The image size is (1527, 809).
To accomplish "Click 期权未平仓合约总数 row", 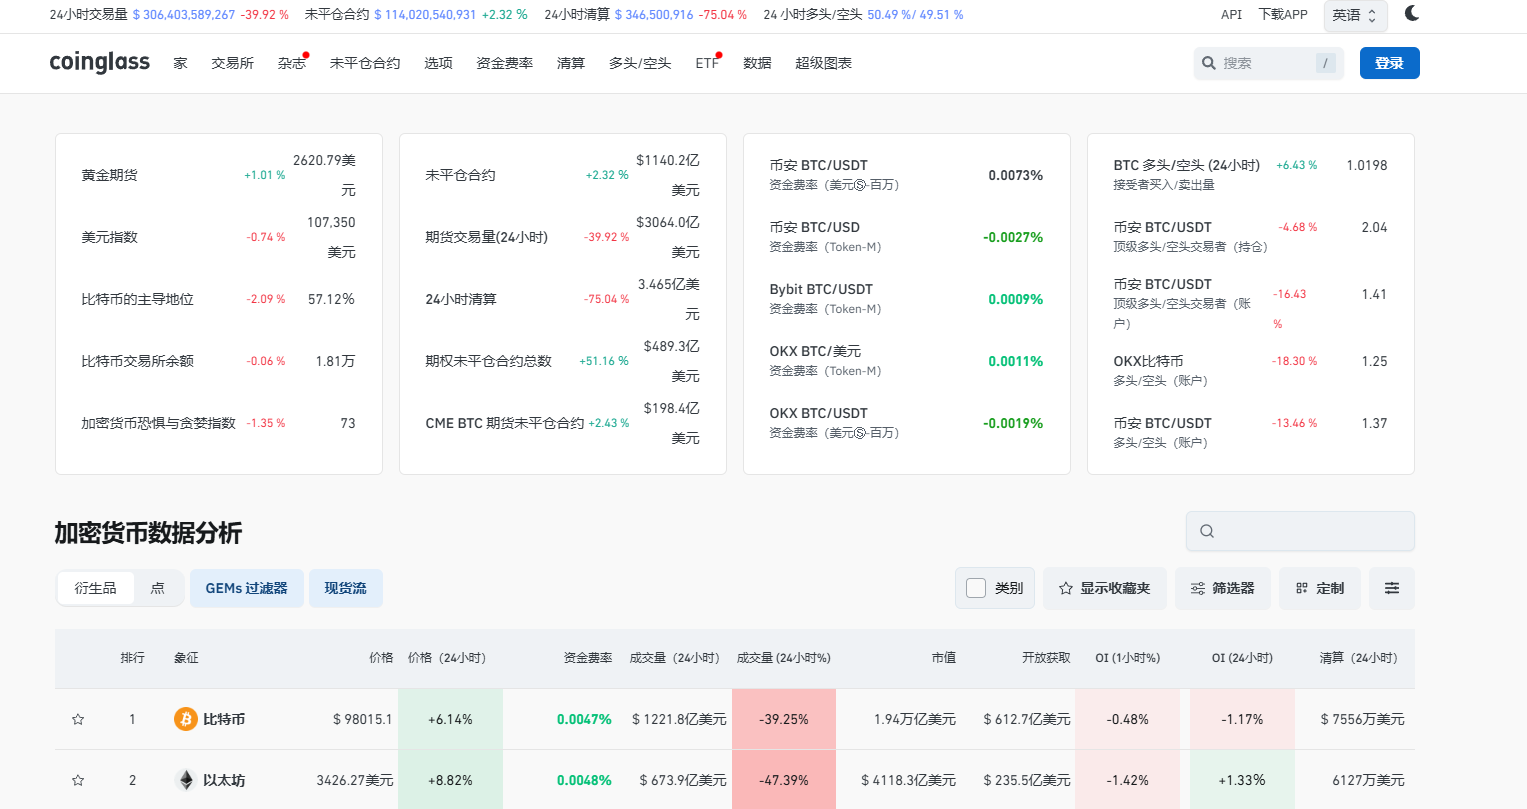I will pyautogui.click(x=563, y=361).
